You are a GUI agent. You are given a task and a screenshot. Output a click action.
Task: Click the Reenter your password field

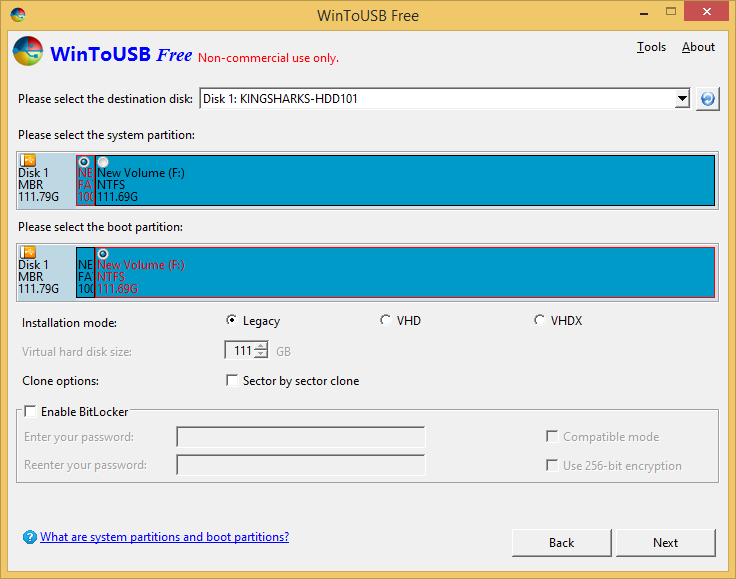(301, 465)
